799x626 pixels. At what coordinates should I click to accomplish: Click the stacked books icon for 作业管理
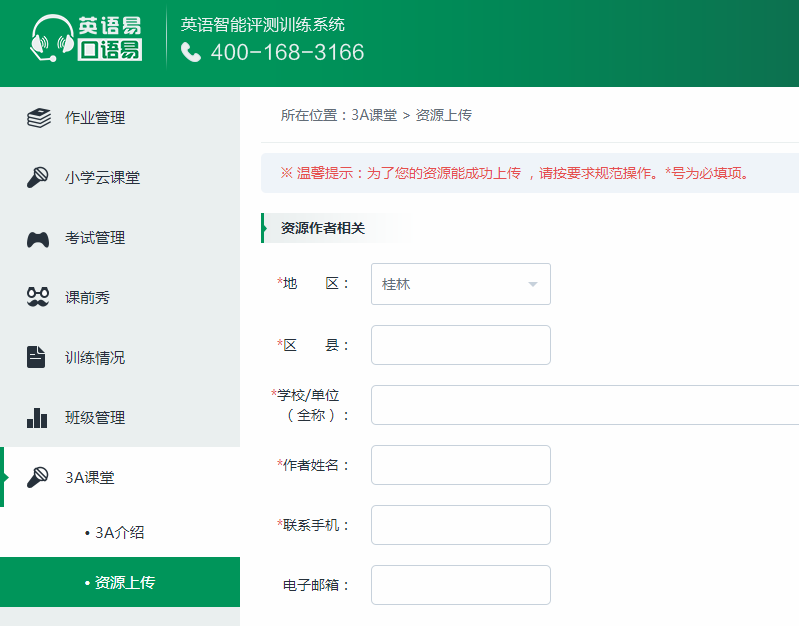[x=39, y=118]
